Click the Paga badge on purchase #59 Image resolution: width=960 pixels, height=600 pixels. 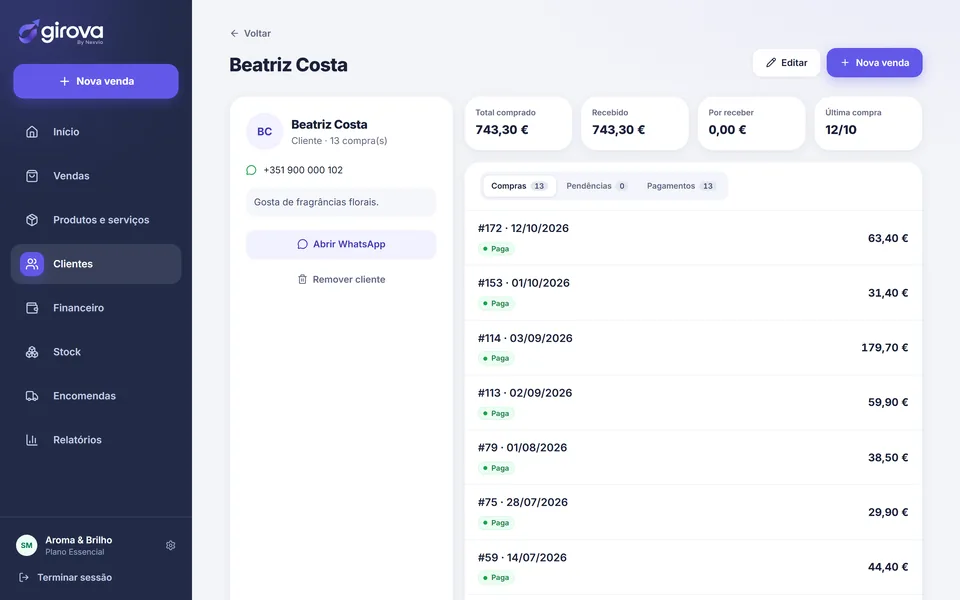[496, 577]
